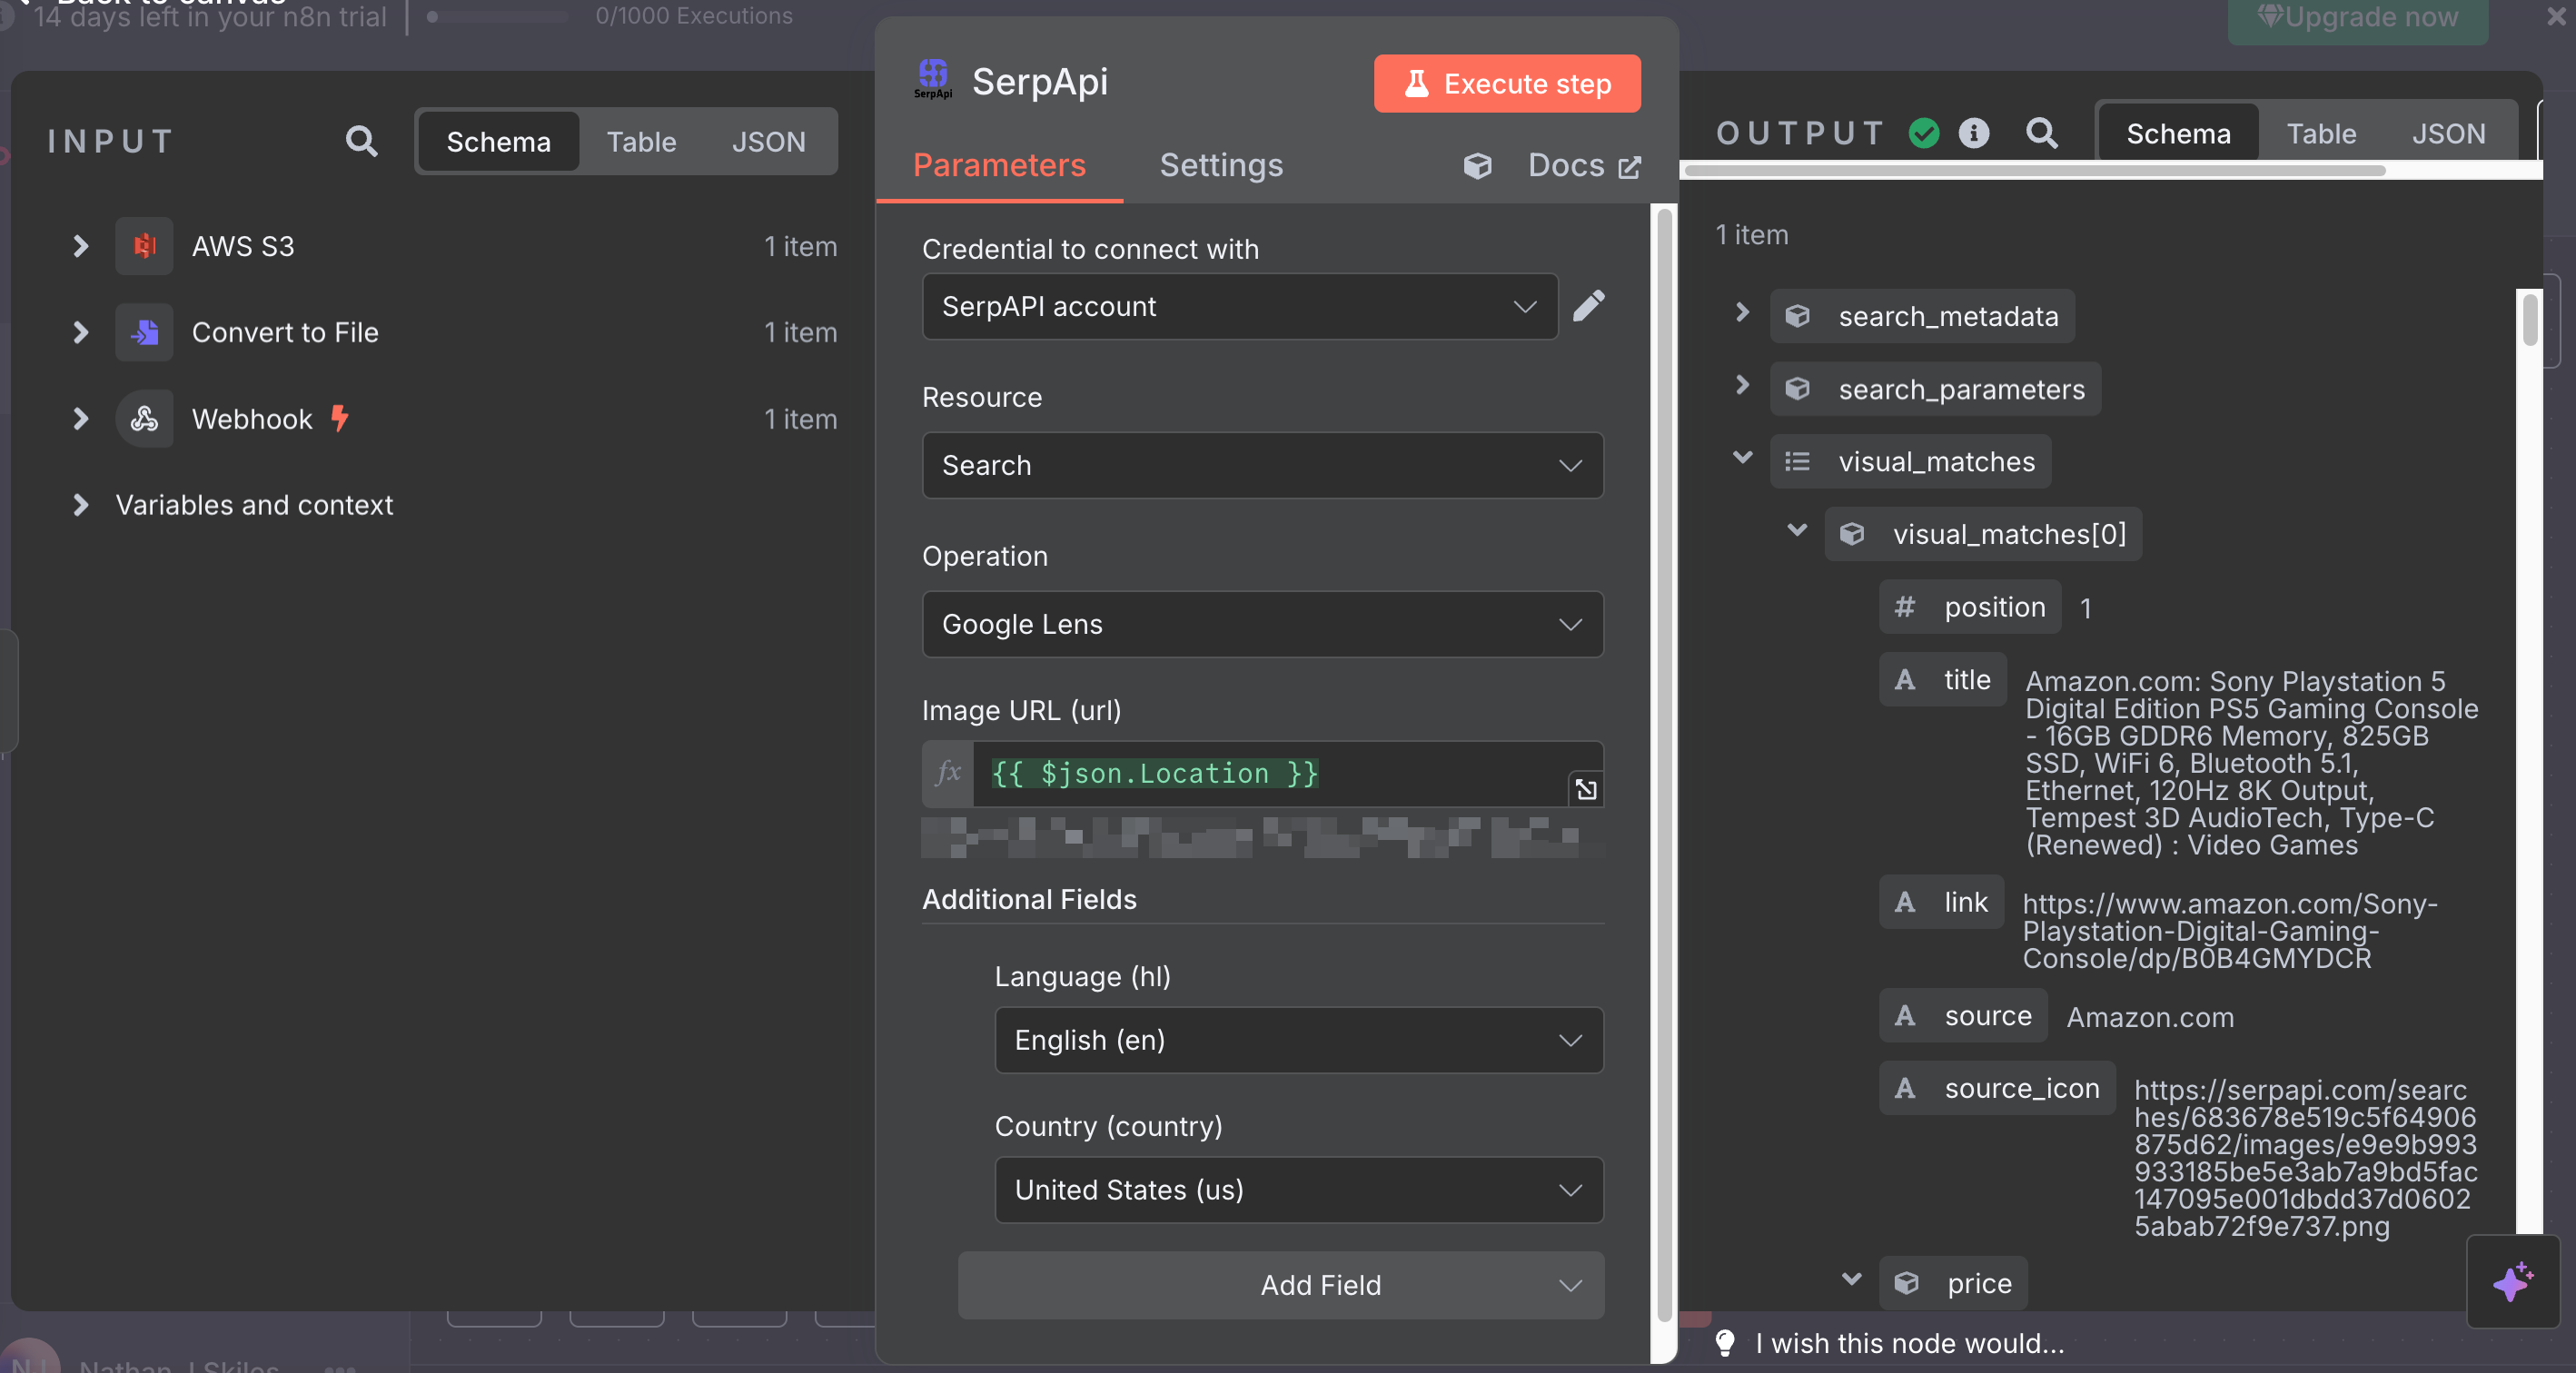Edit credential with the pencil icon
This screenshot has width=2576, height=1373.
click(x=1588, y=306)
